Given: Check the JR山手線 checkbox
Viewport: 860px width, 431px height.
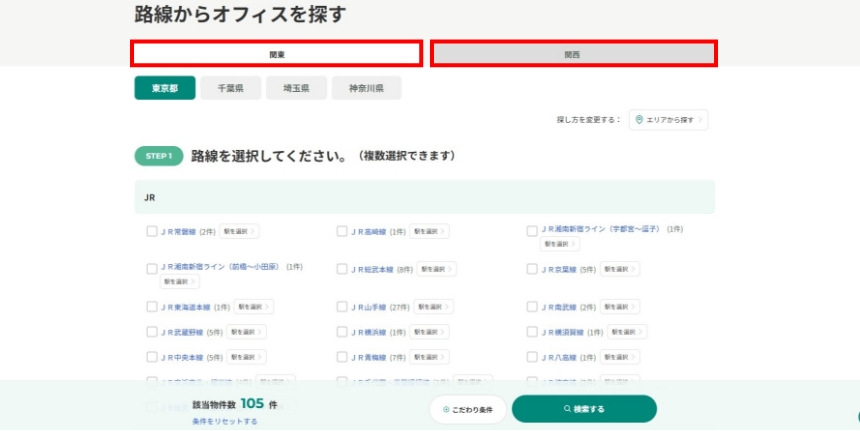Looking at the screenshot, I should pos(342,307).
